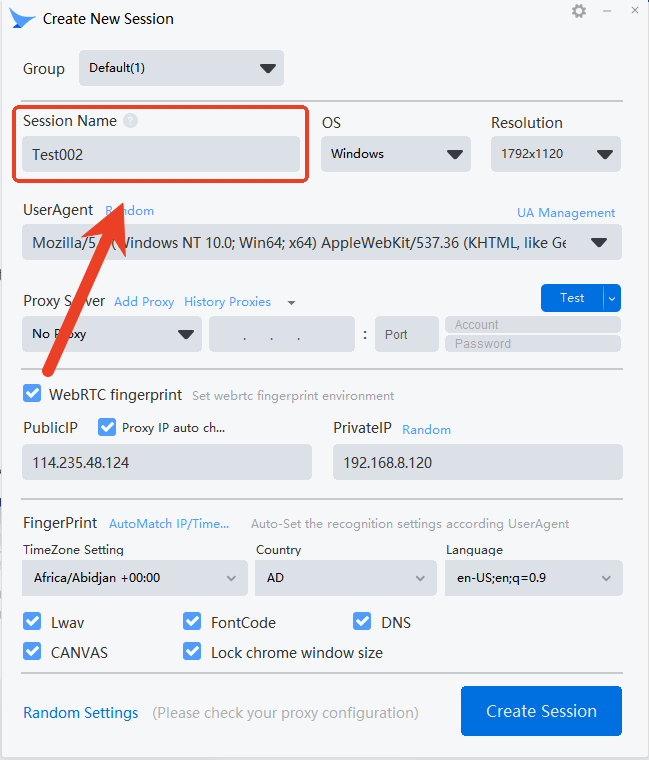This screenshot has width=649, height=760.
Task: Click the Session Name field containing Test002
Action: pos(160,155)
